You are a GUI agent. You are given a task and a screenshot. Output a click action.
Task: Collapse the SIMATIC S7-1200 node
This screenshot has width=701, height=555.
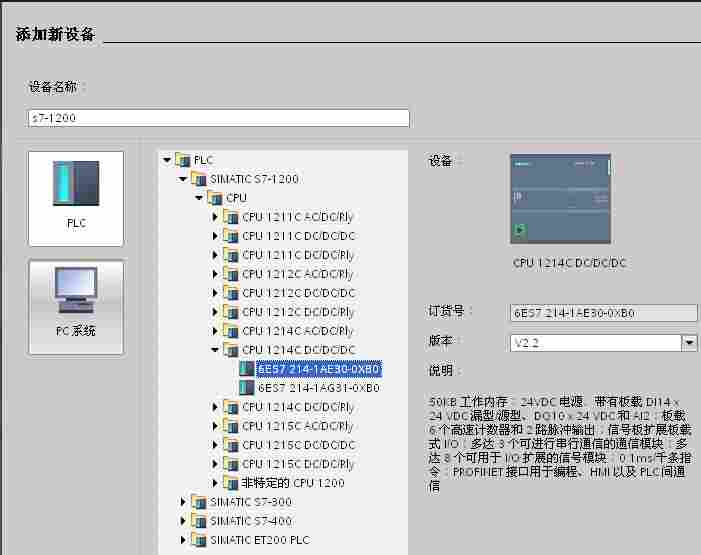click(183, 179)
